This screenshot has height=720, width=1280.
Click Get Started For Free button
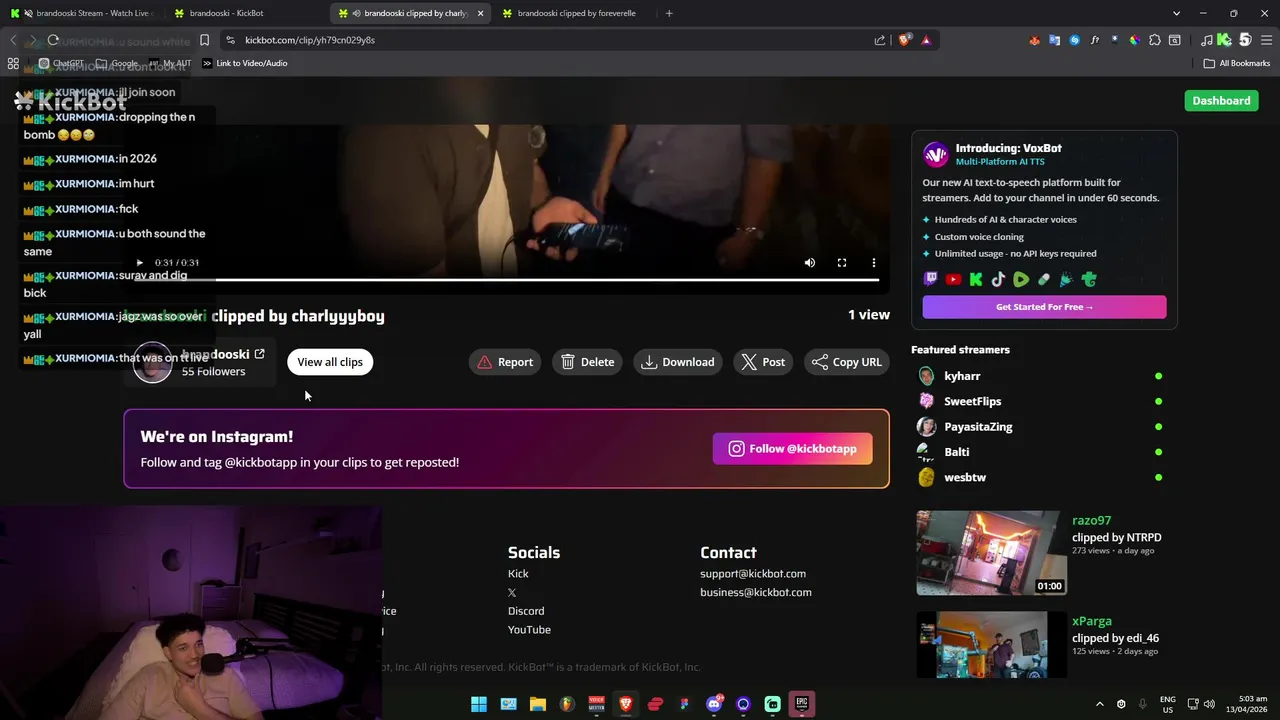1044,307
